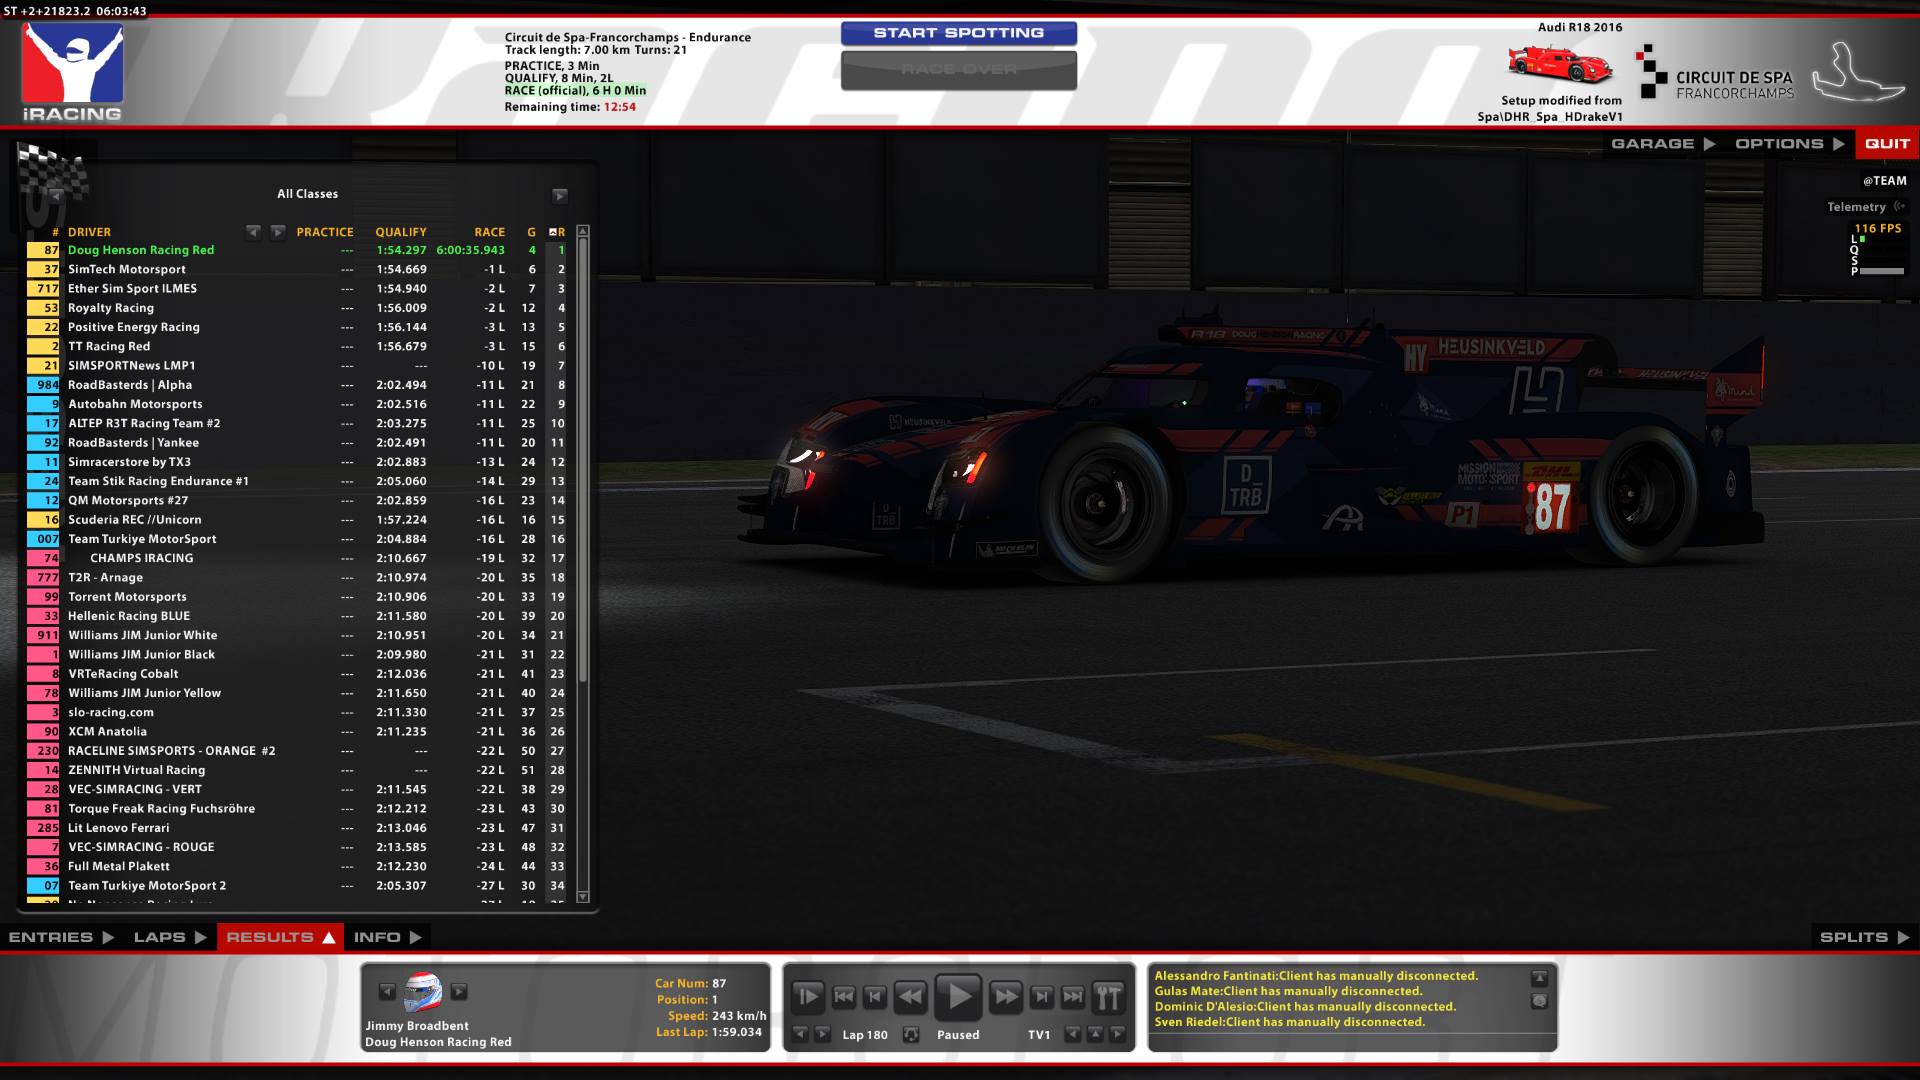1920x1080 pixels.
Task: Open the replay camera tools wrench icon
Action: tap(1108, 996)
